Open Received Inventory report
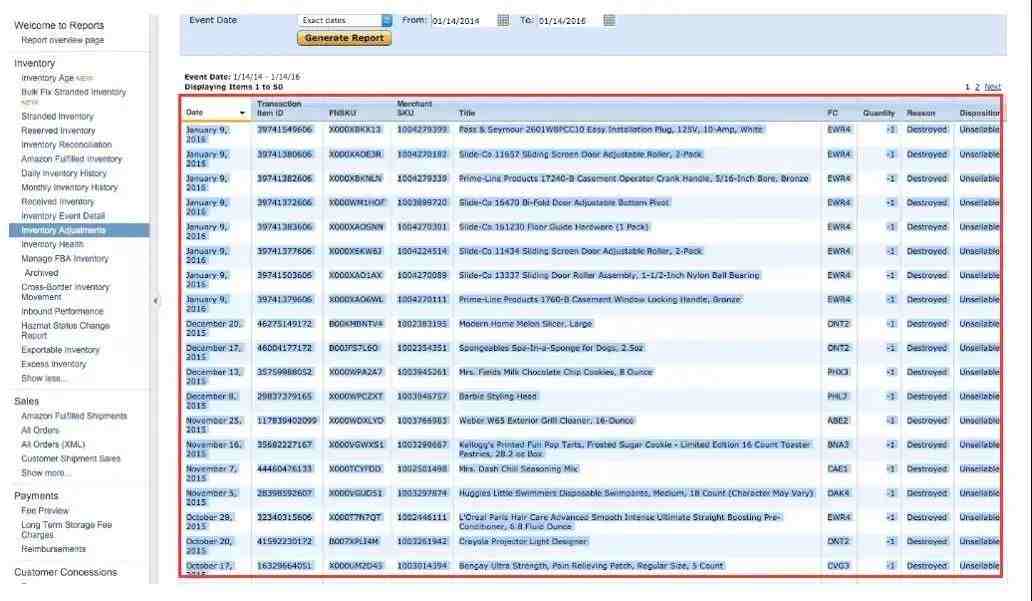The width and height of the screenshot is (1032, 601). 58,202
